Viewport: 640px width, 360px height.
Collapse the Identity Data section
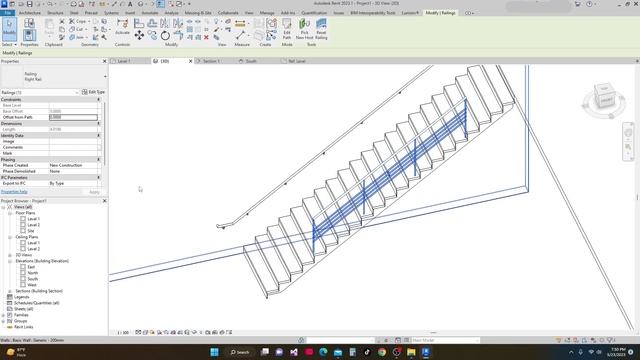(x=98, y=136)
